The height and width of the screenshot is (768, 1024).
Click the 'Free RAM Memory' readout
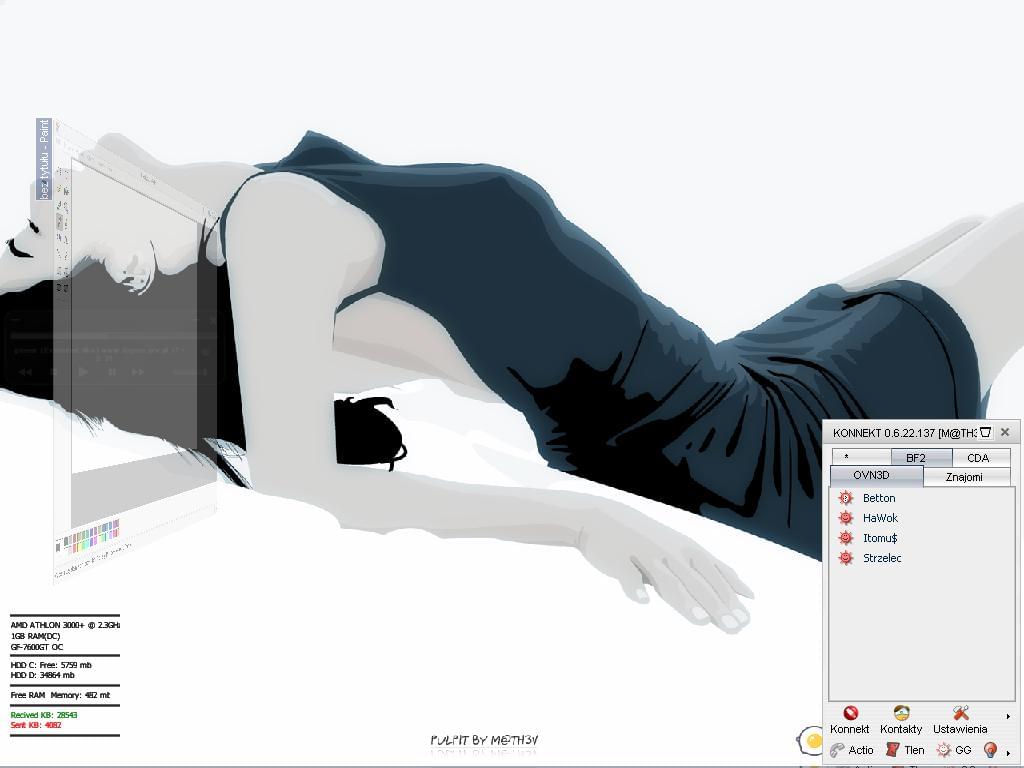(x=60, y=695)
